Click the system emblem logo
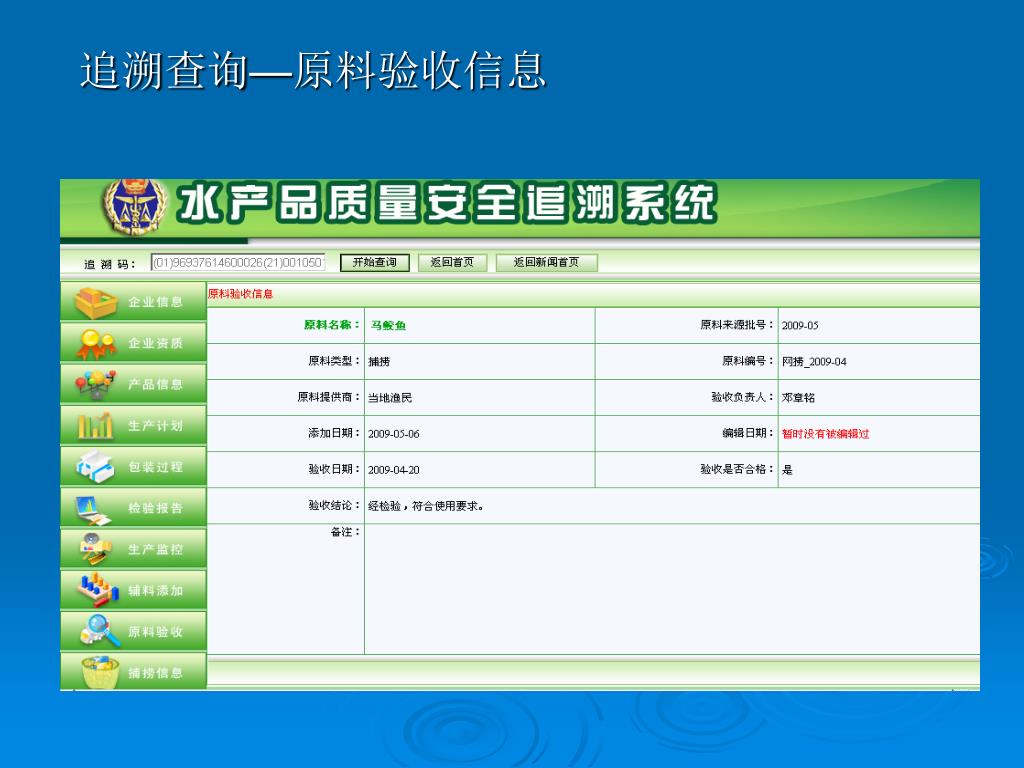The image size is (1024, 768). click(x=135, y=207)
